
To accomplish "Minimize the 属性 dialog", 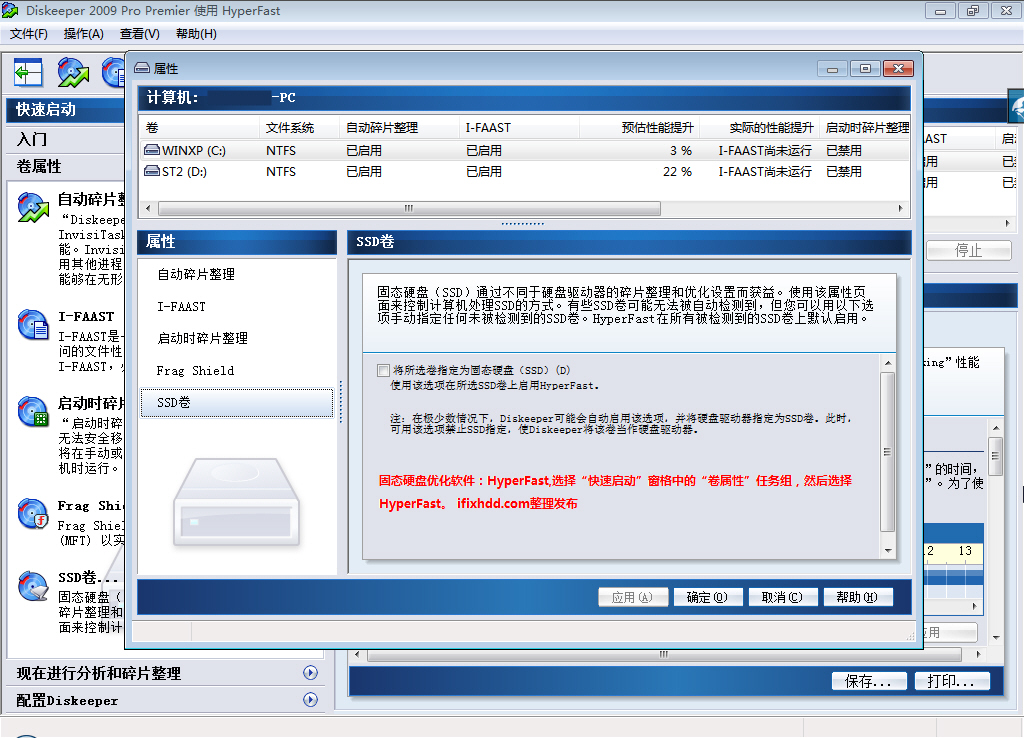I will [832, 69].
